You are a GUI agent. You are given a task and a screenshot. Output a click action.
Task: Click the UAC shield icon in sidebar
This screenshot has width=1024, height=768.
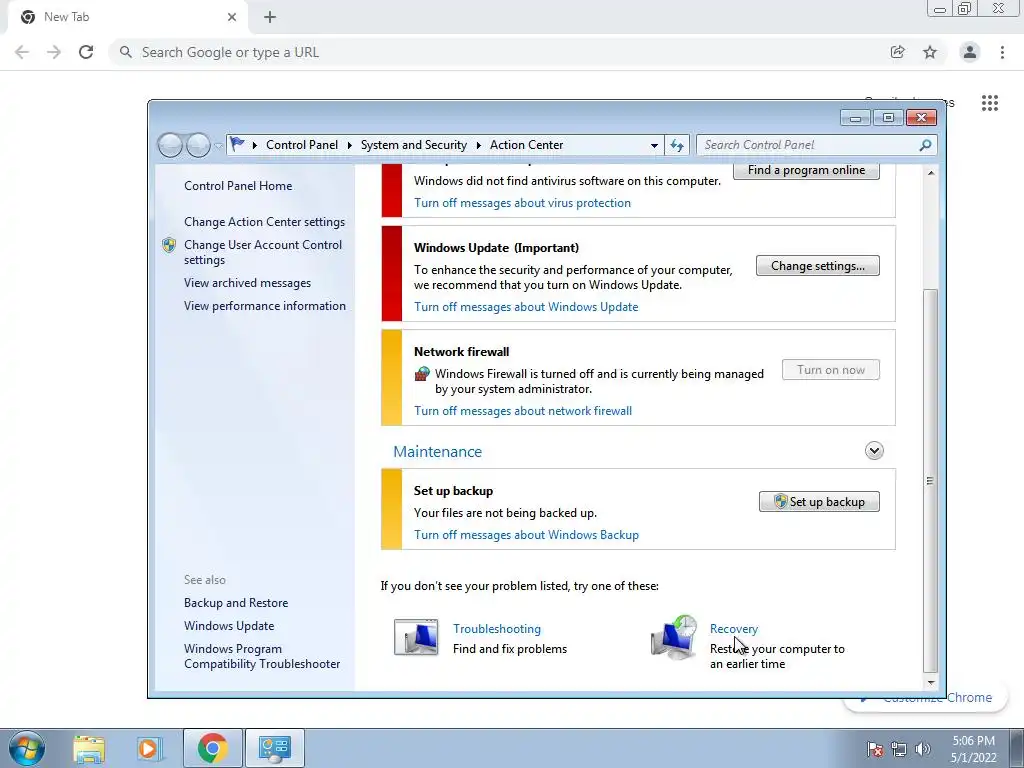(169, 245)
